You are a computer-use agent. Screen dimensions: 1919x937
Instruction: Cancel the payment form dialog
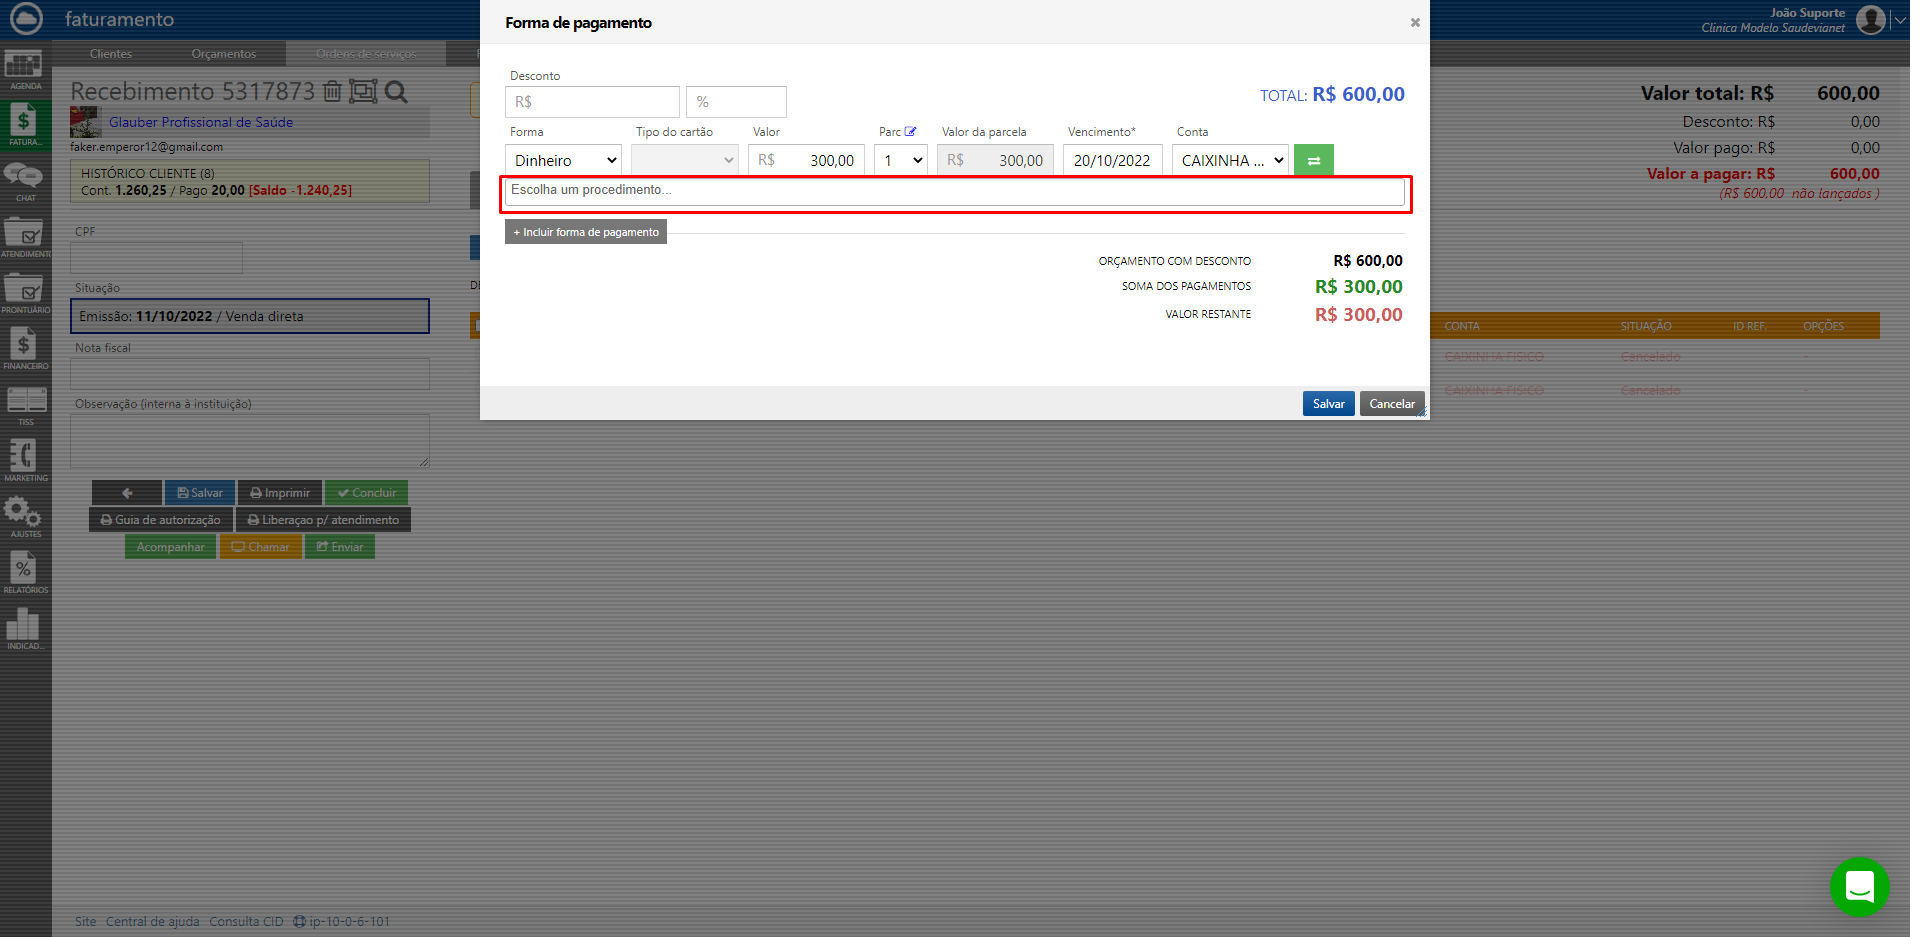pos(1392,404)
